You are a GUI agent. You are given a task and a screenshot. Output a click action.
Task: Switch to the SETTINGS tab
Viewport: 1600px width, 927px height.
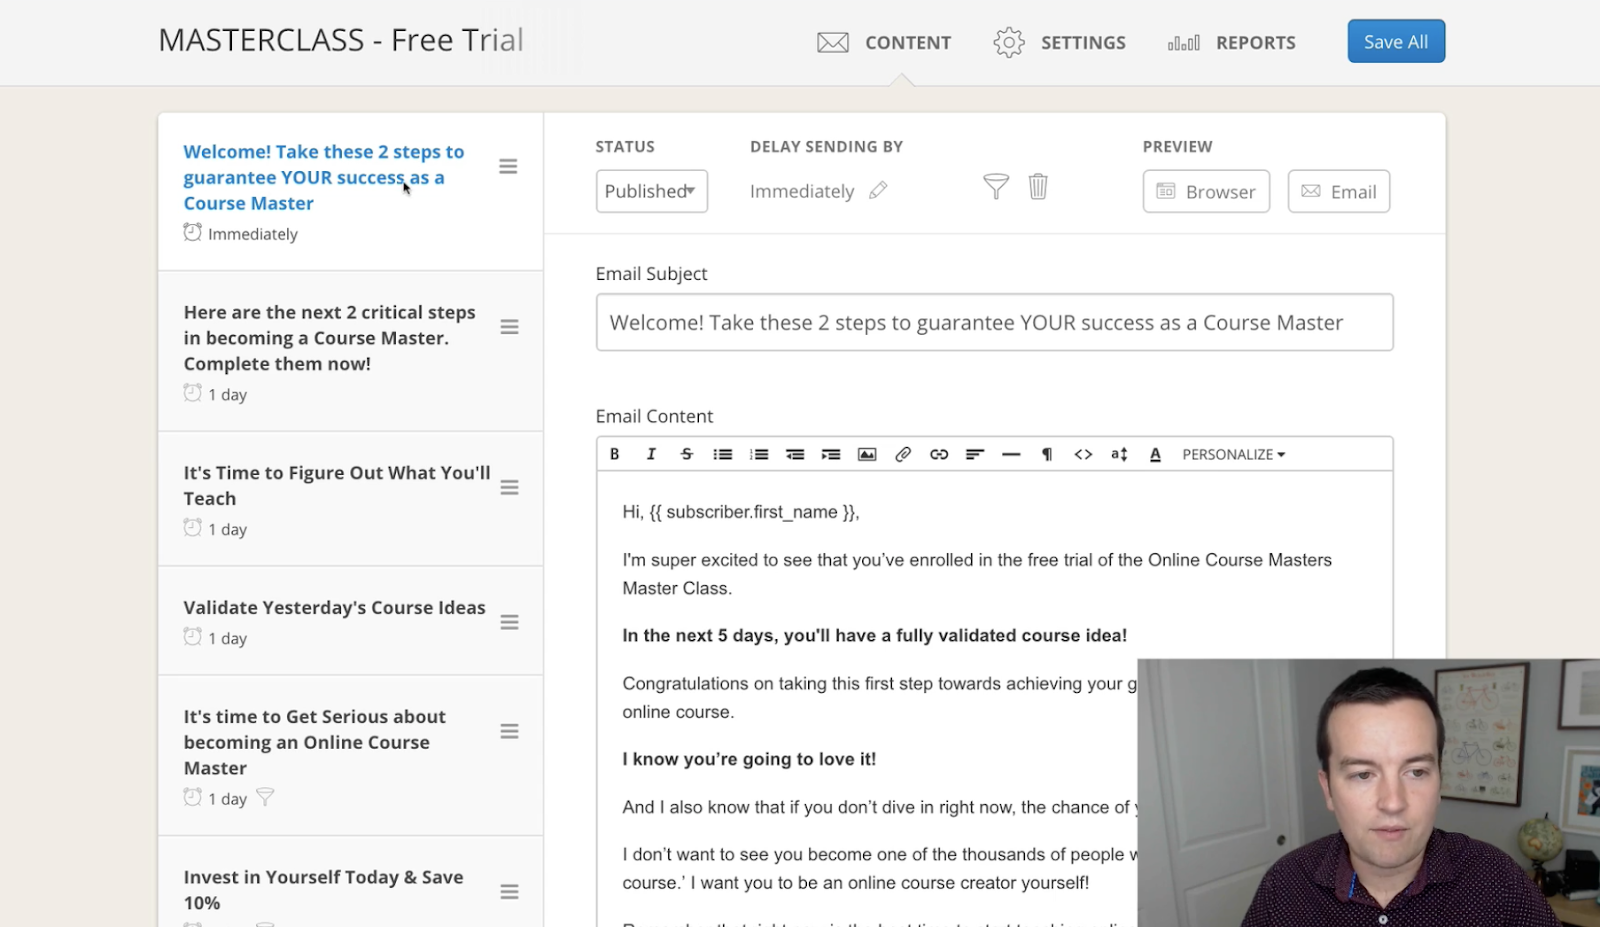1060,43
